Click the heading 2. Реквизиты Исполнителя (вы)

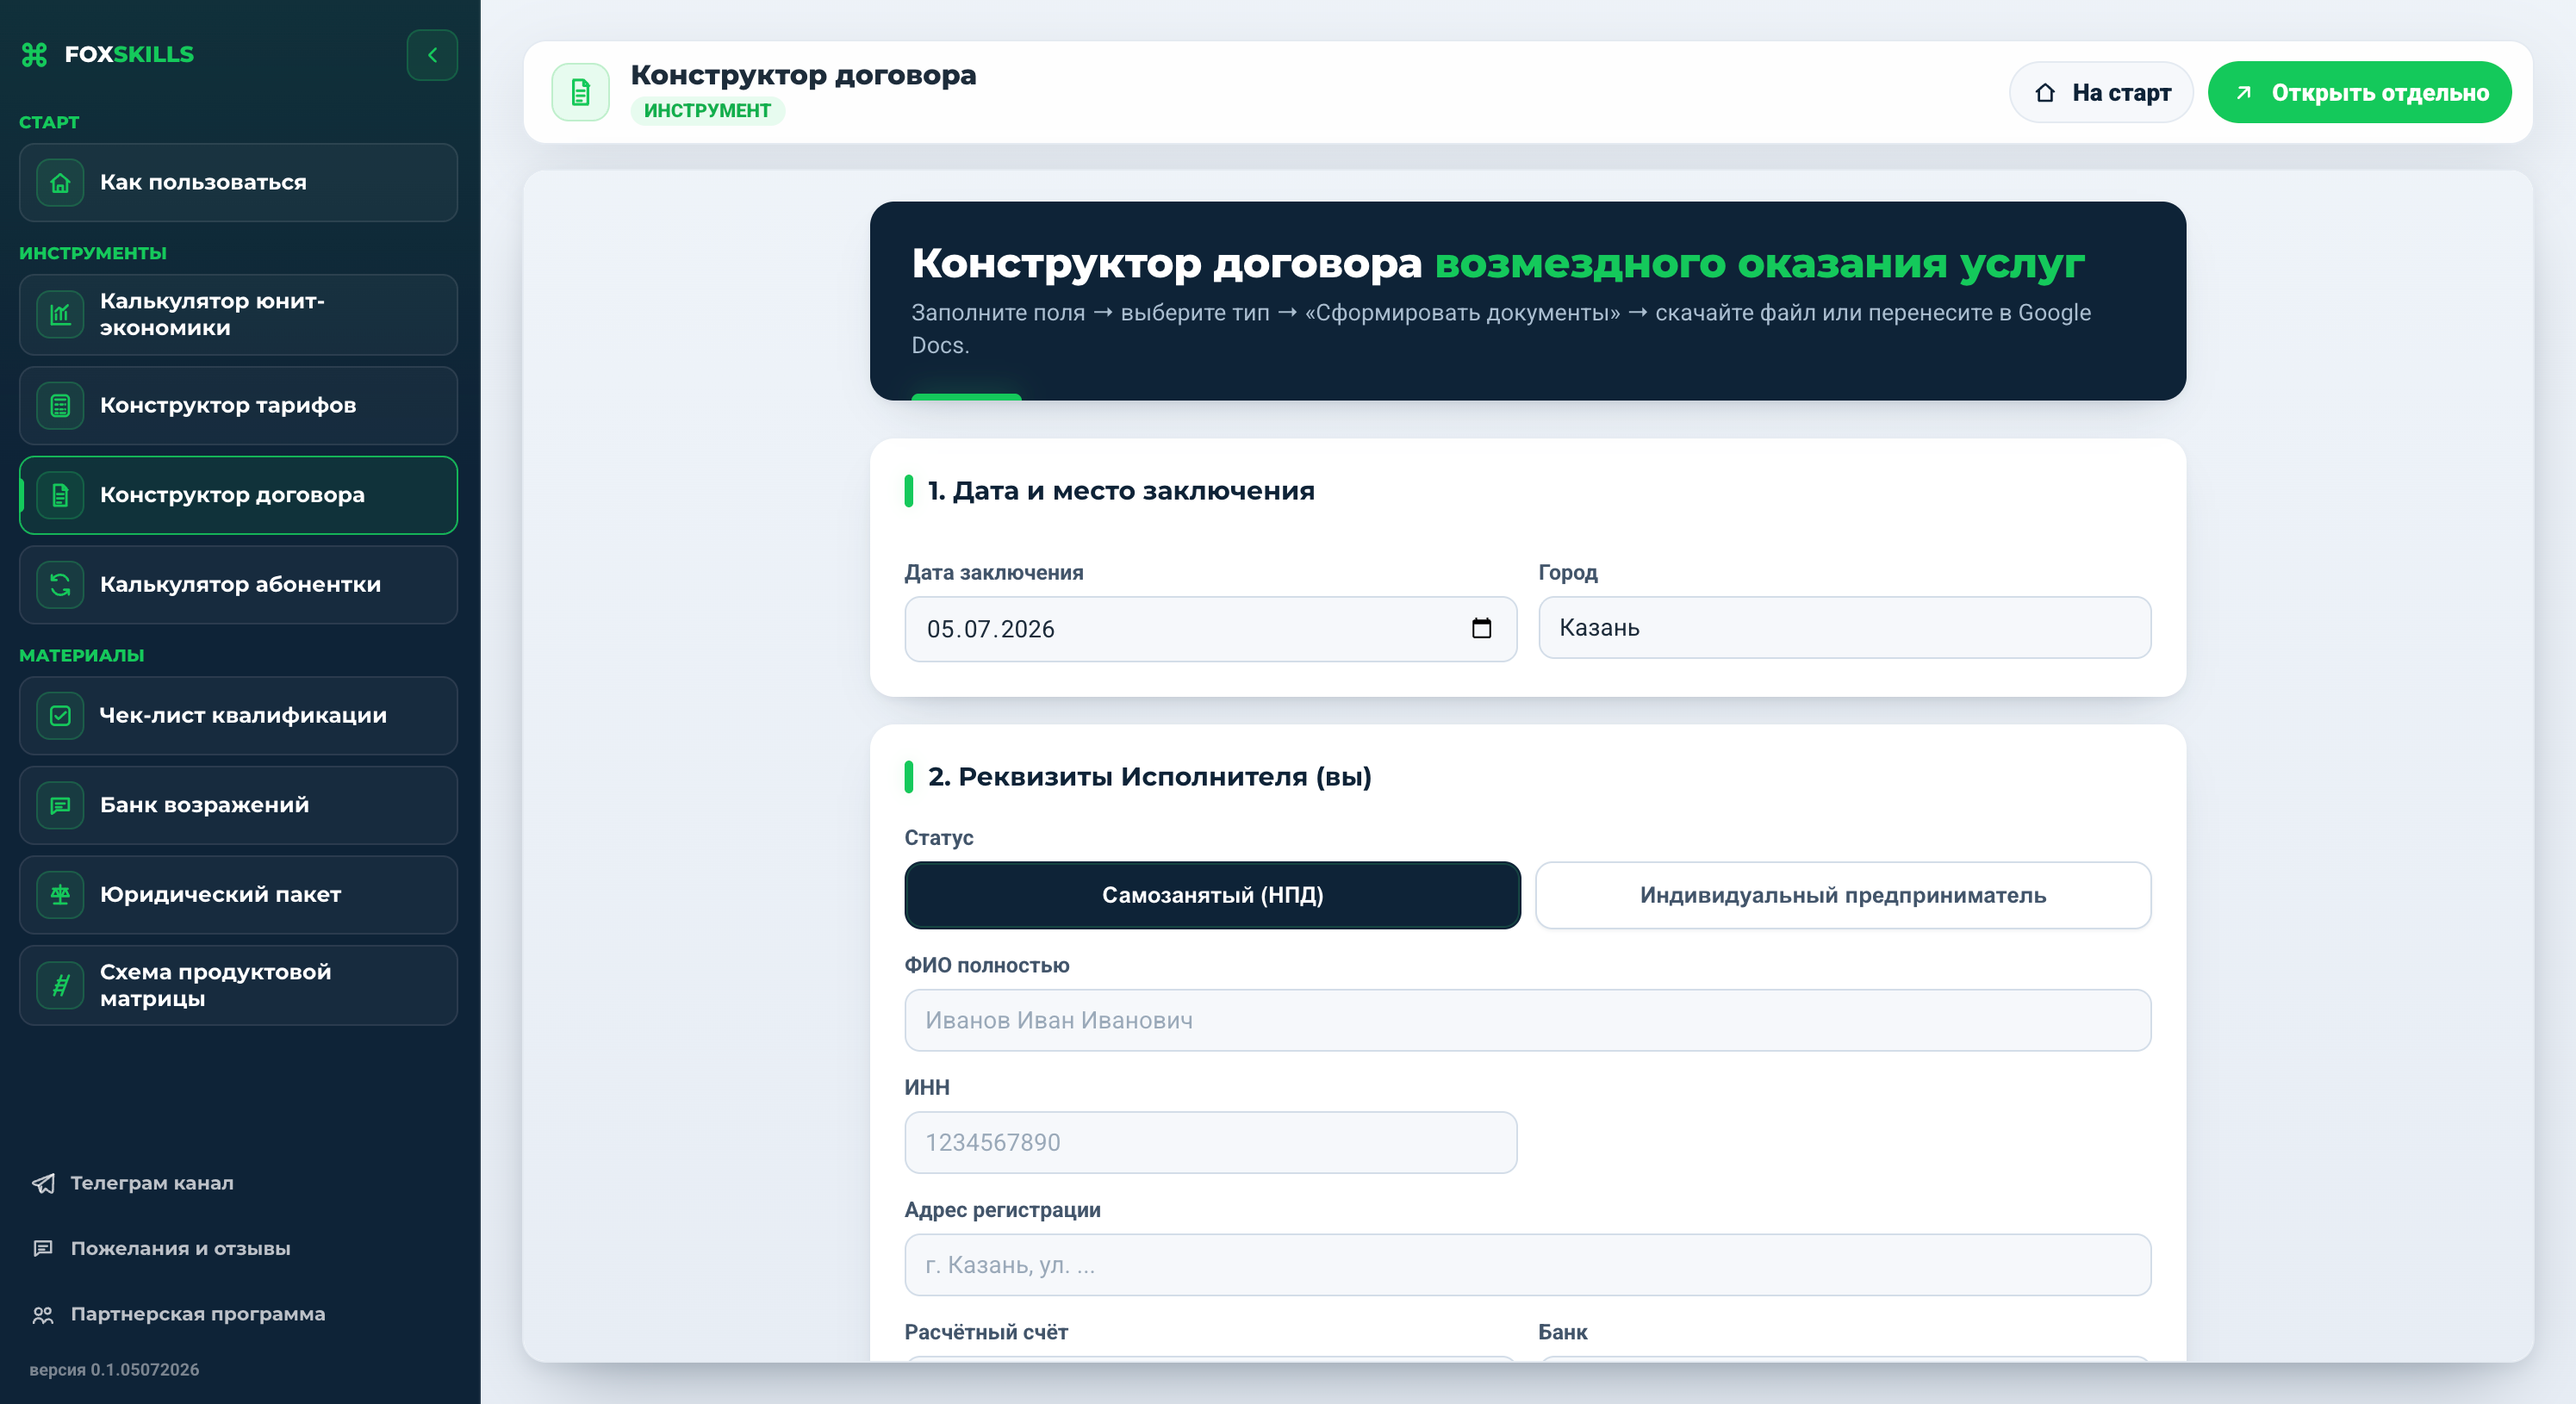pyautogui.click(x=1149, y=777)
